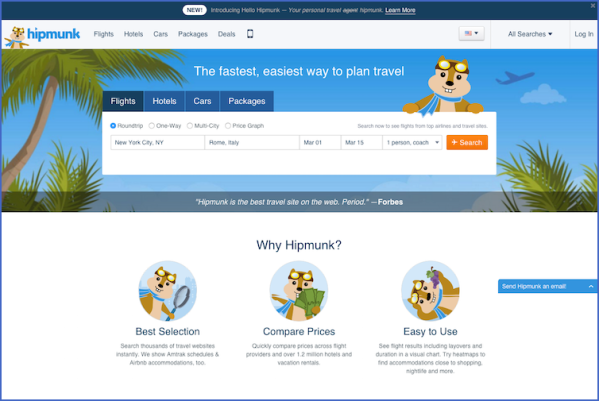Open the 1 person, coach selector
The height and width of the screenshot is (401, 599).
point(412,142)
